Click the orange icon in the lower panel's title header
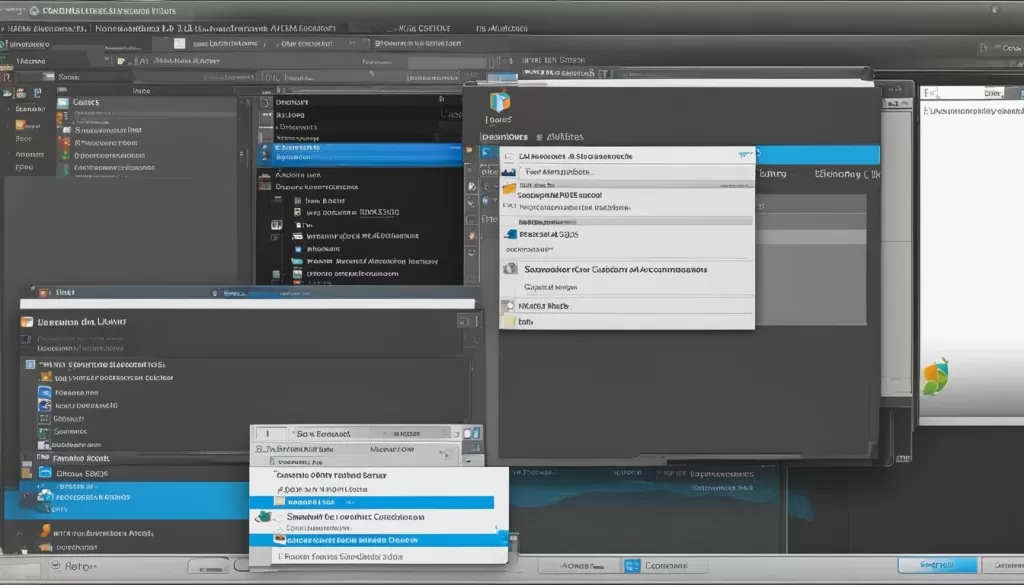Viewport: 1024px width, 585px height. coord(27,321)
